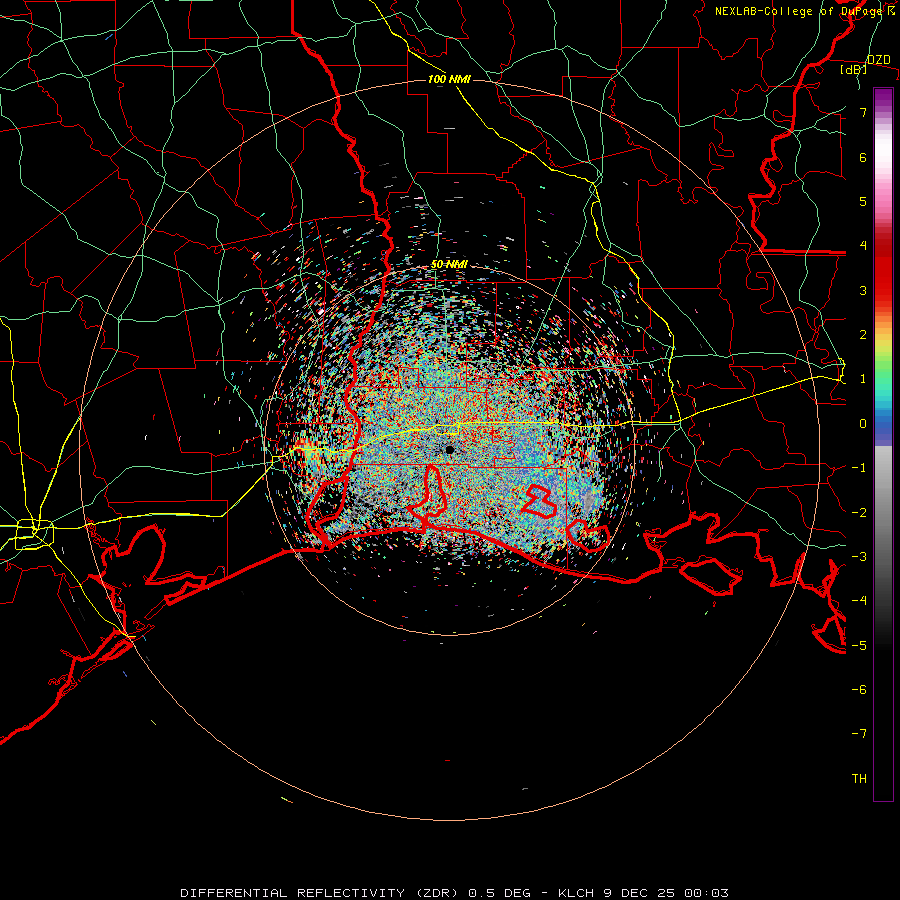The width and height of the screenshot is (900, 900).
Task: Click the 50 NMI range ring label
Action: pos(449,265)
